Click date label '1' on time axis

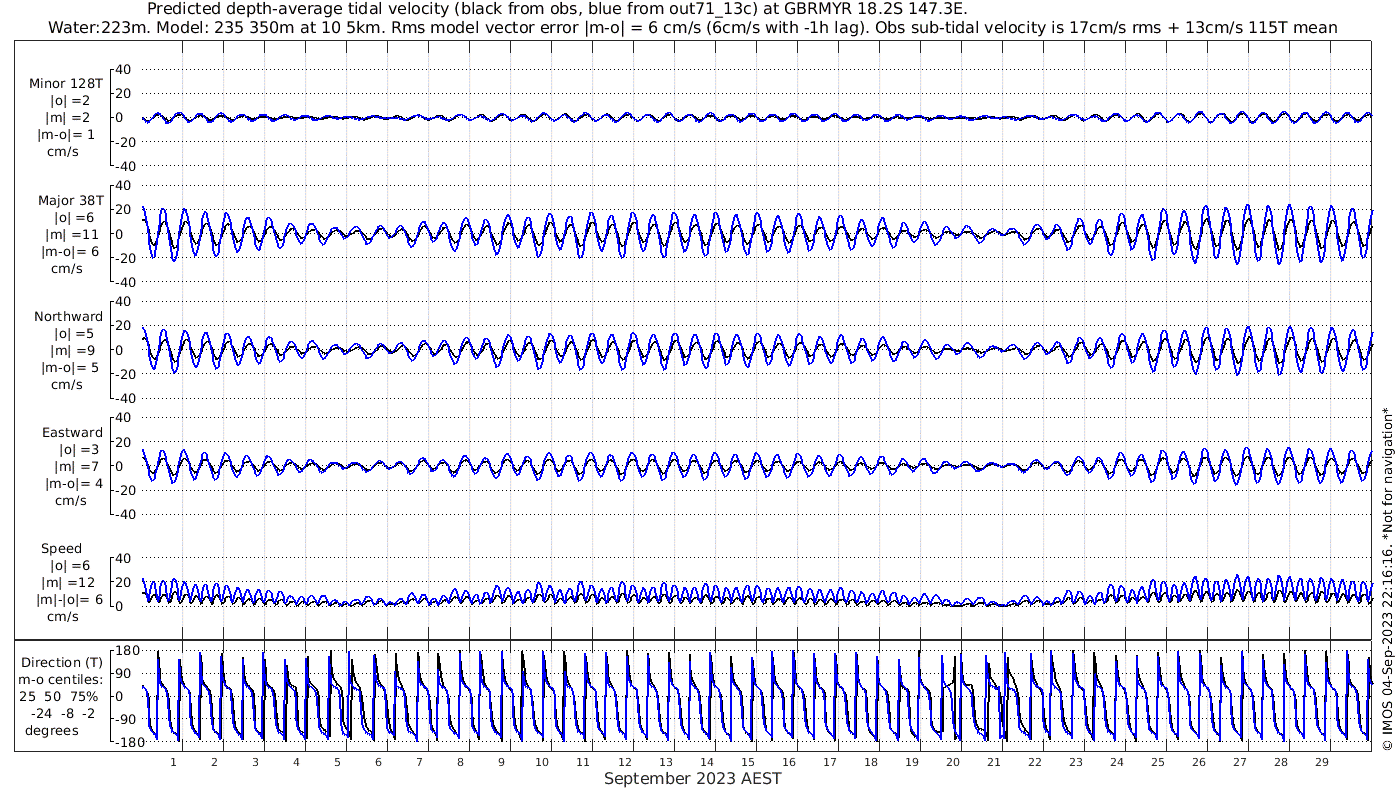pos(173,762)
